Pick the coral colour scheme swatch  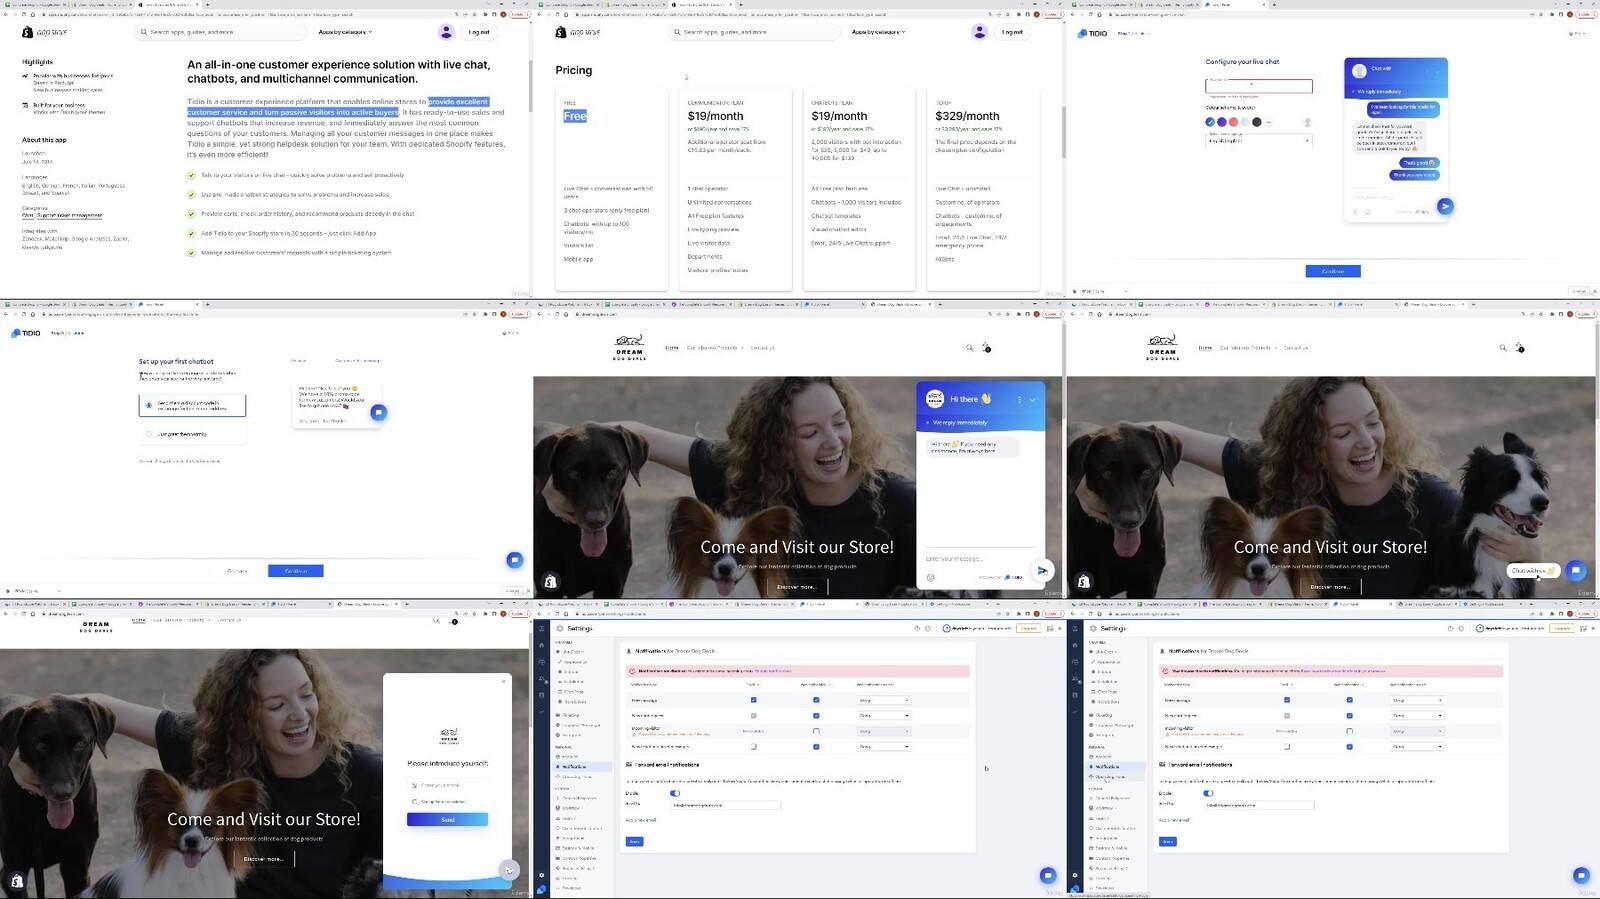pos(1234,122)
